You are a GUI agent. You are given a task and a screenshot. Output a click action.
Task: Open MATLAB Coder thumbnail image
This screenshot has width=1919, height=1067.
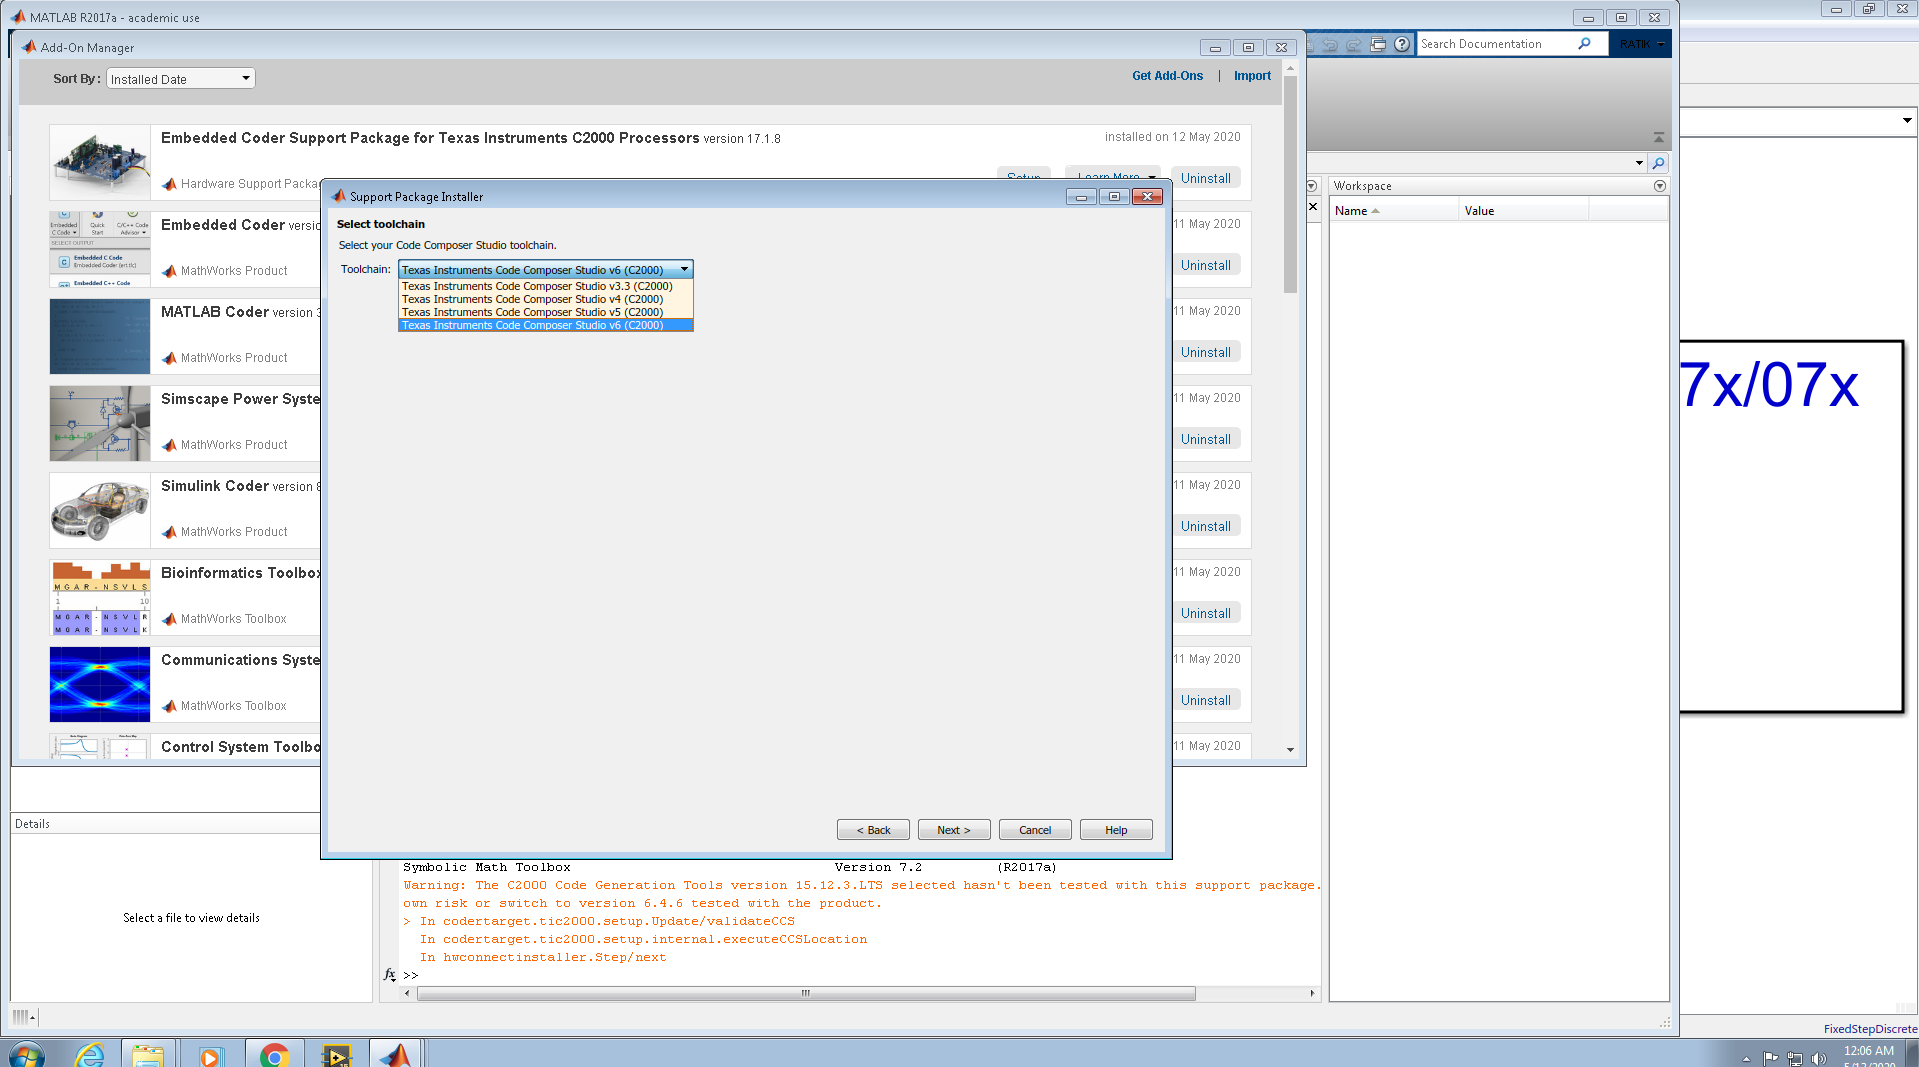point(100,336)
